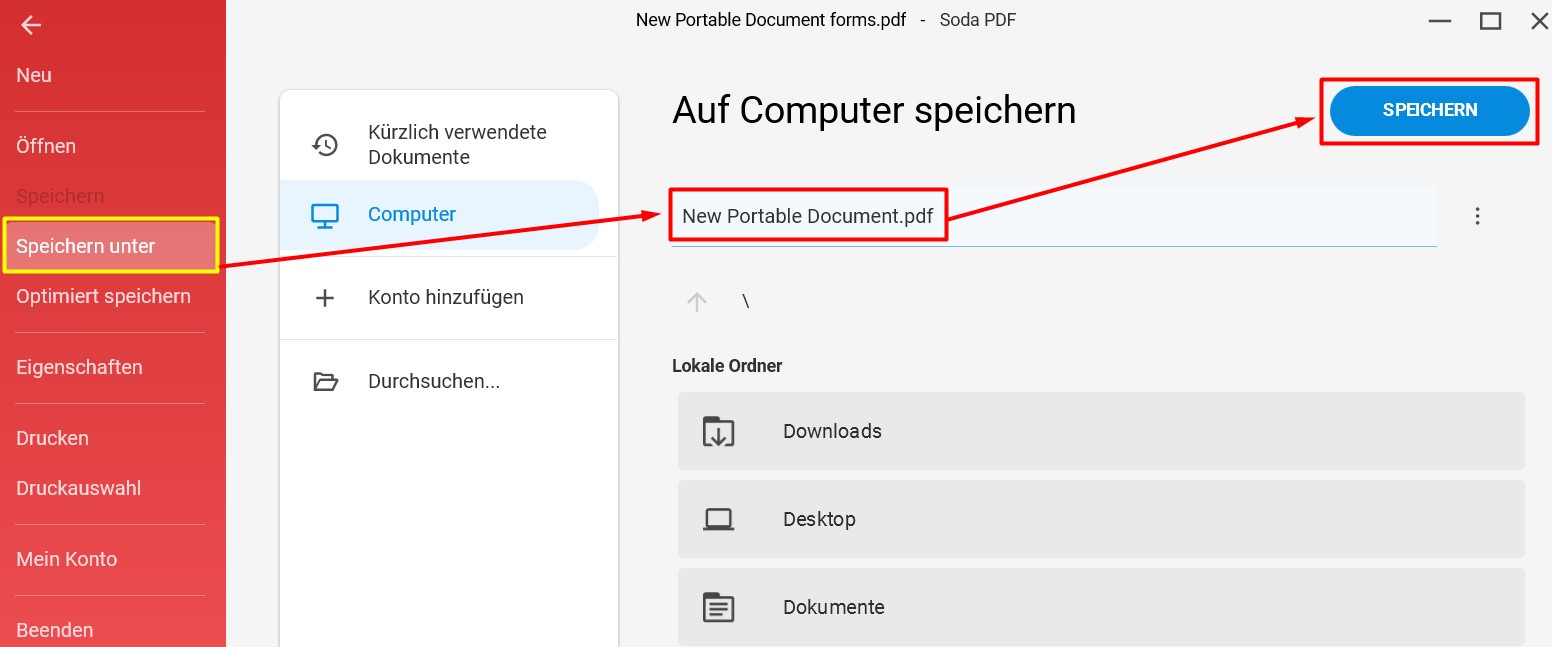Click the Auf Computer speichern heading
1552x647 pixels.
point(874,110)
